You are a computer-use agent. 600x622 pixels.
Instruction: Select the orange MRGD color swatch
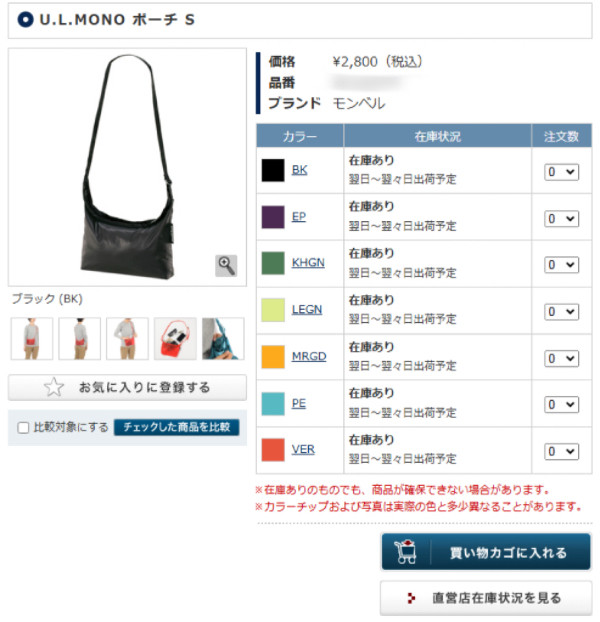273,357
